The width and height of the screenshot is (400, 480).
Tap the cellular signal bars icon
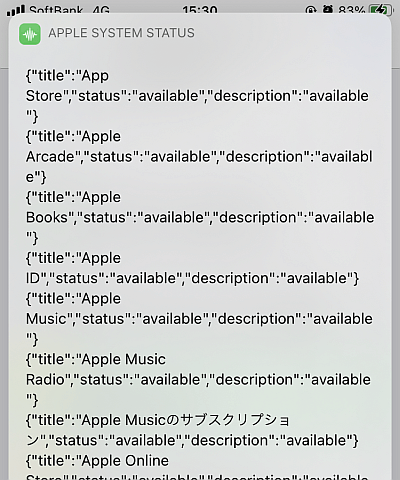coord(16,11)
